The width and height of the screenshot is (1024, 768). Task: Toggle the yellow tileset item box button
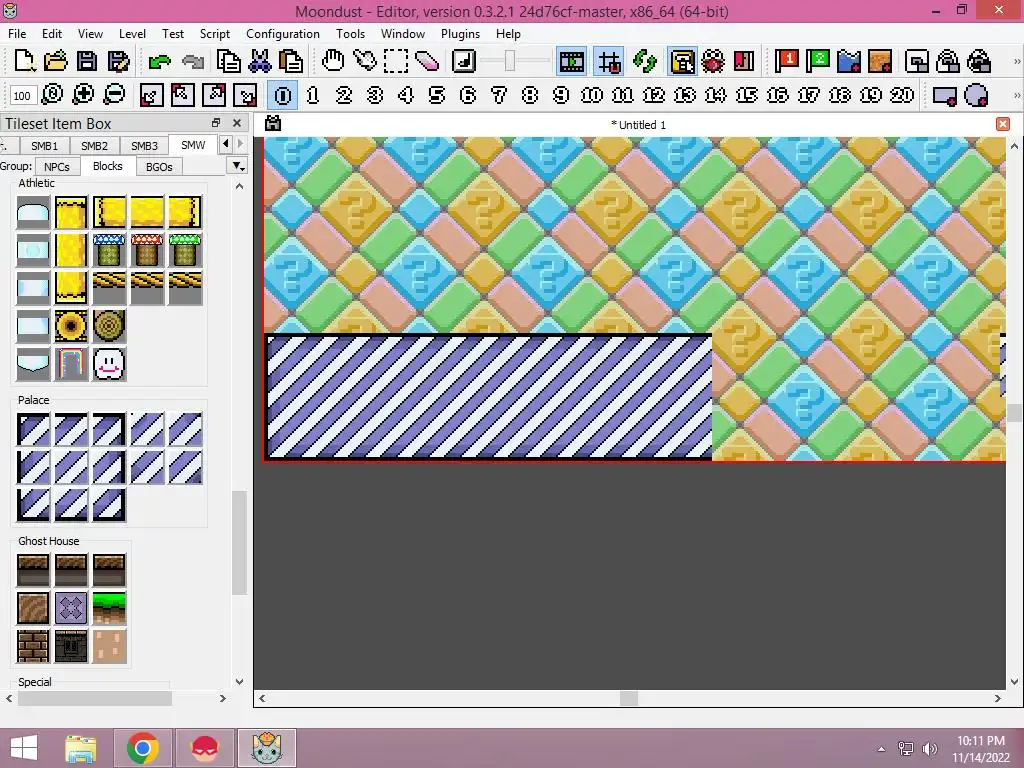[682, 61]
